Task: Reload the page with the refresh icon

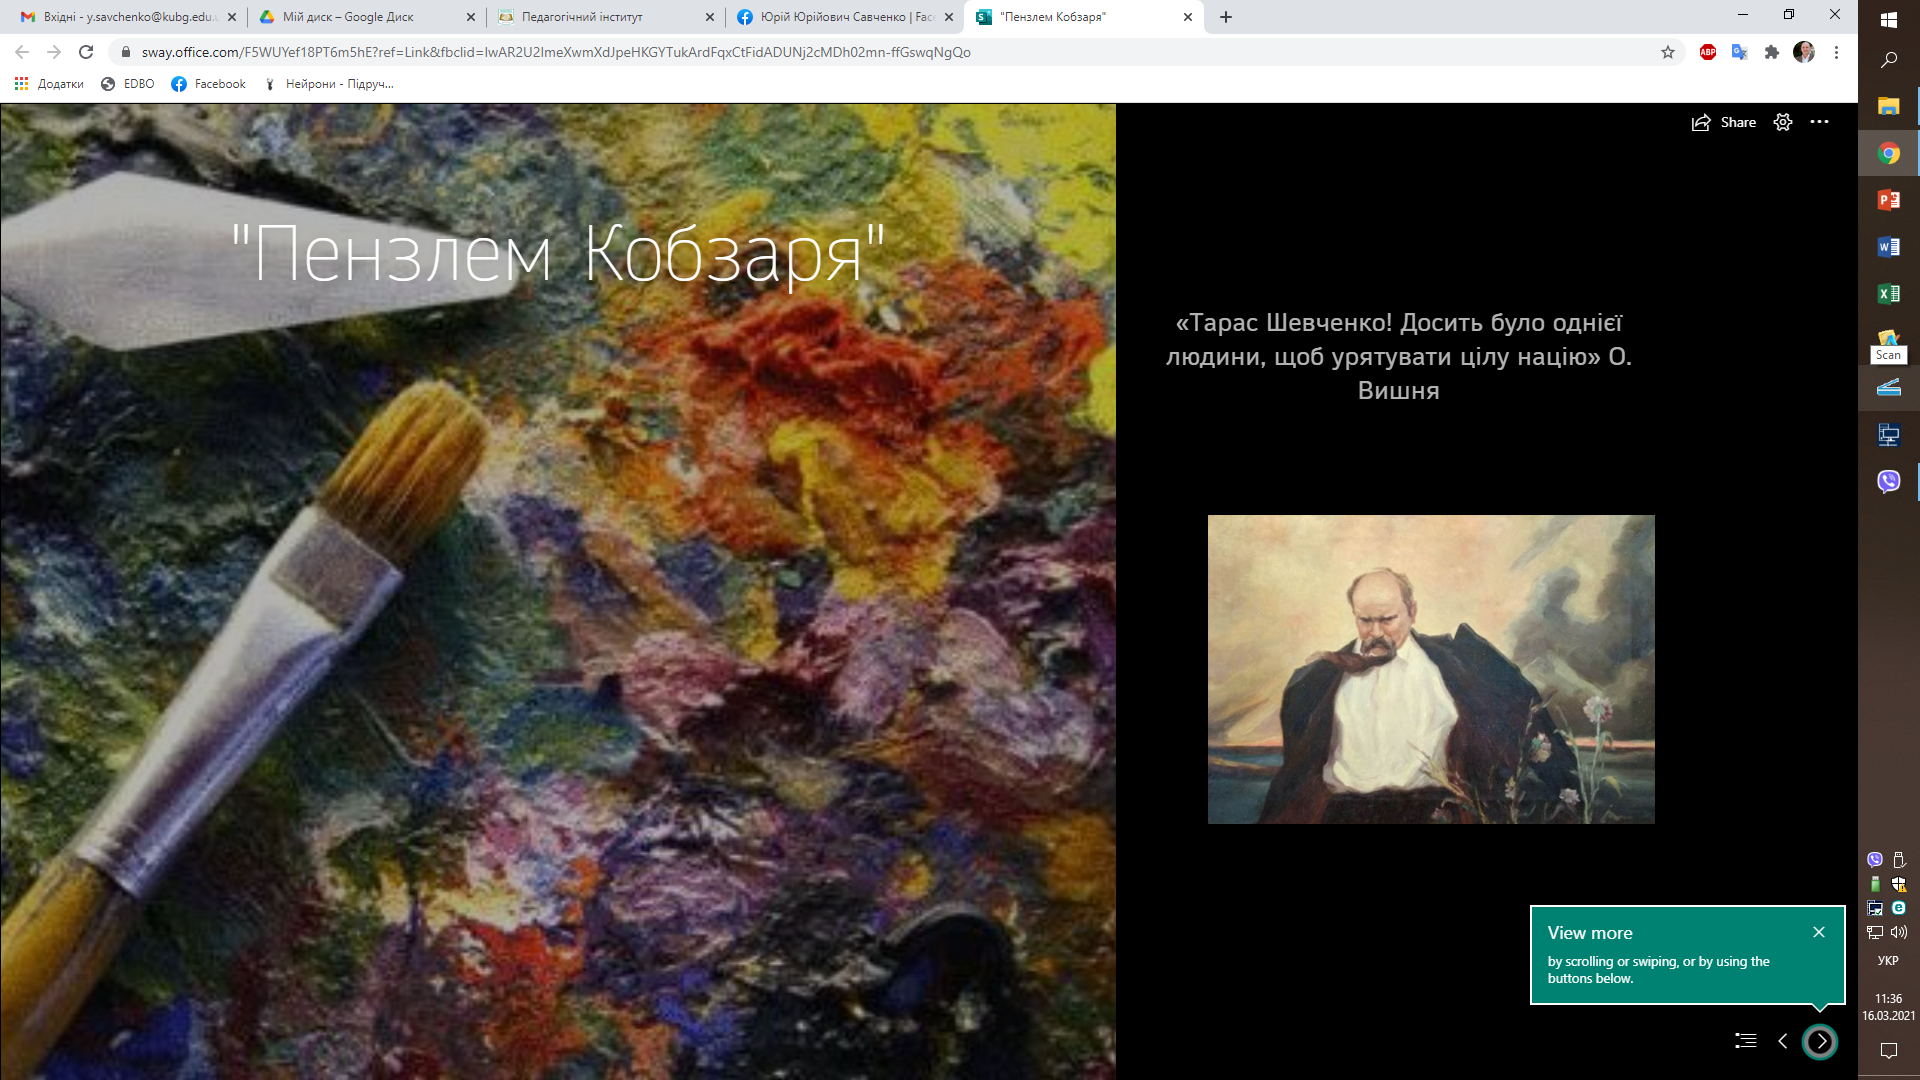Action: tap(86, 52)
